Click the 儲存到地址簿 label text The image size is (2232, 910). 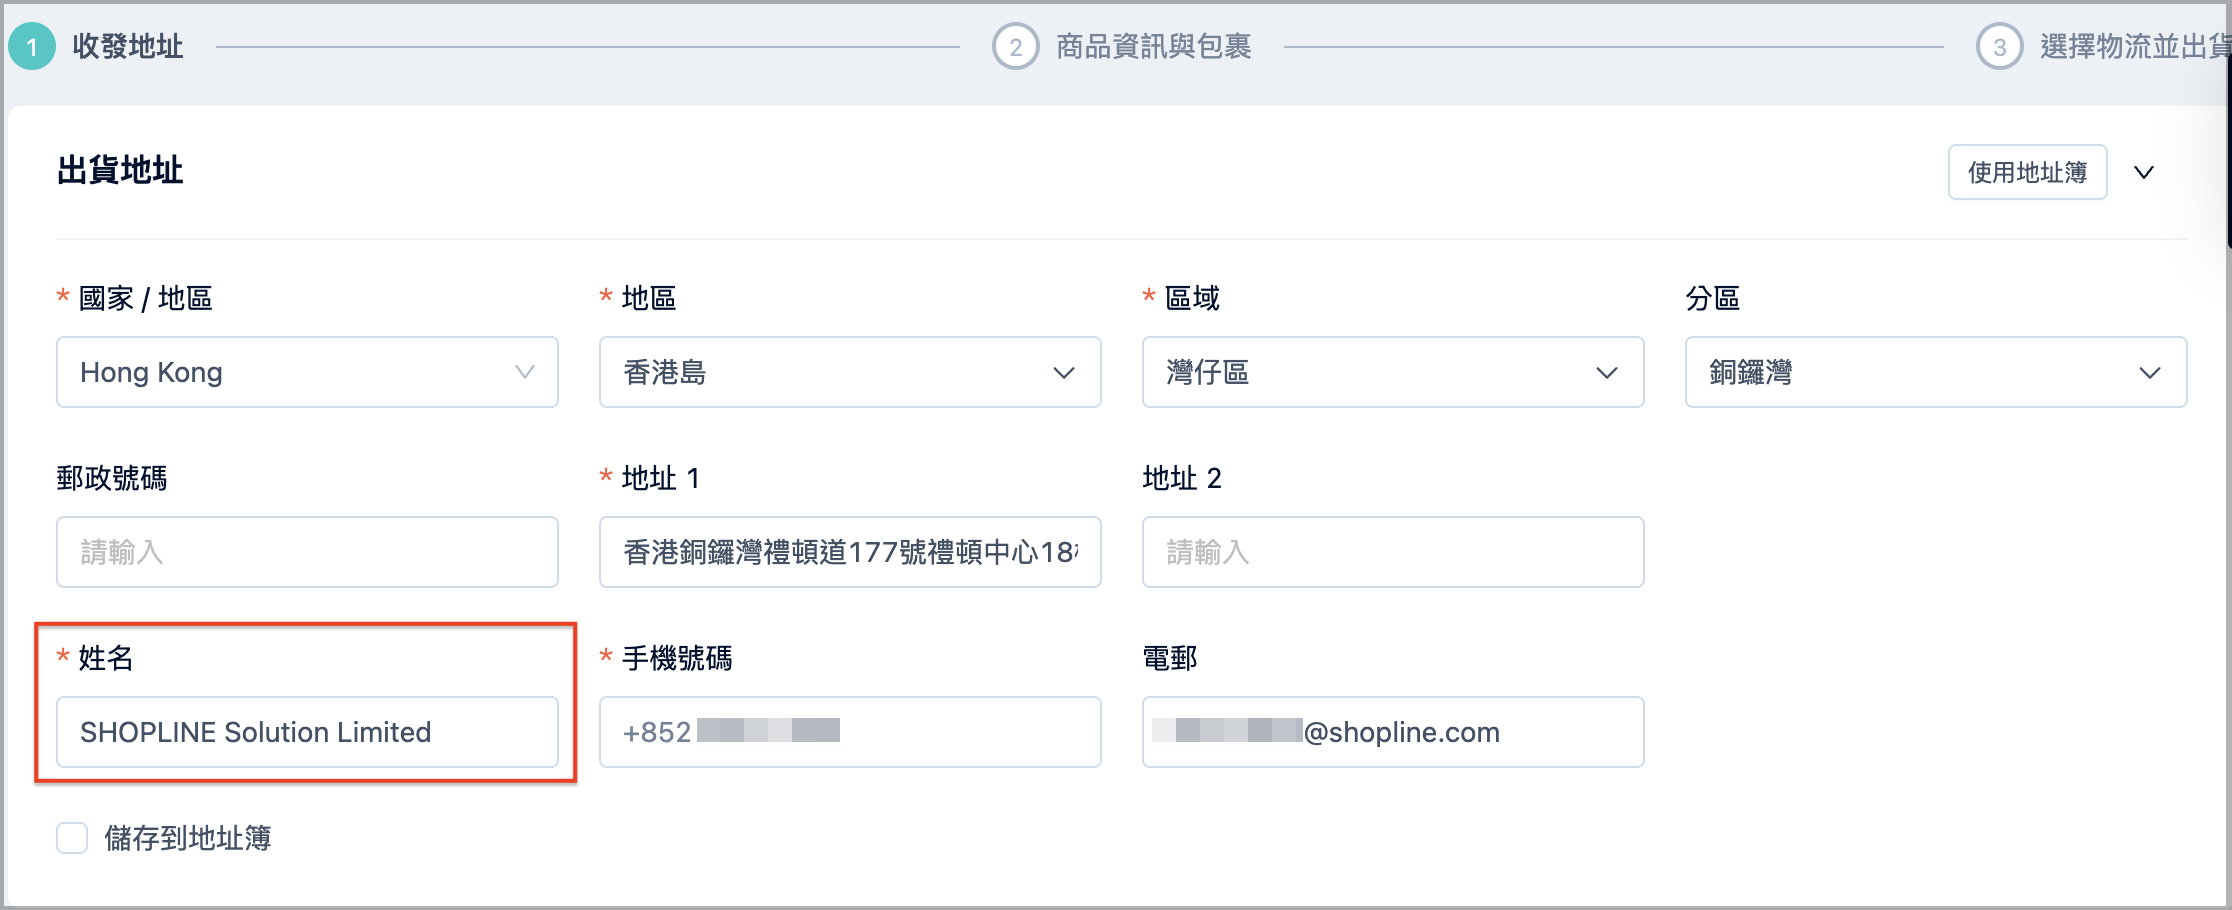[x=188, y=838]
